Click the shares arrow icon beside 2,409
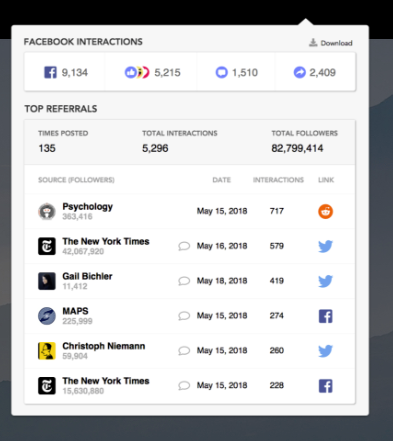Screen dimensions: 393x441 [x=299, y=72]
